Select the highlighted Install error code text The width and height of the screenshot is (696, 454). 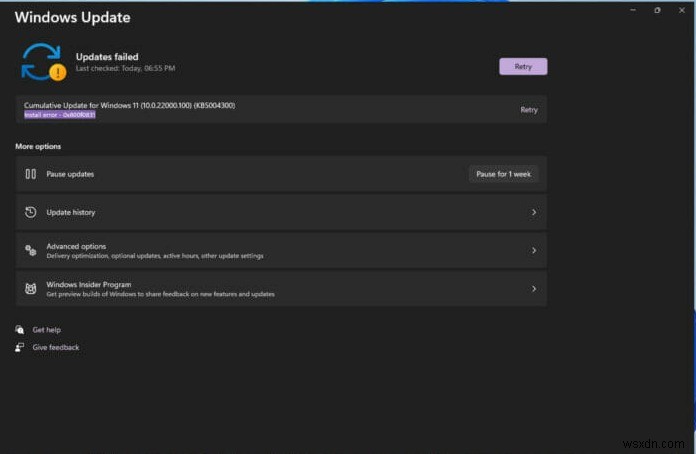coord(59,115)
